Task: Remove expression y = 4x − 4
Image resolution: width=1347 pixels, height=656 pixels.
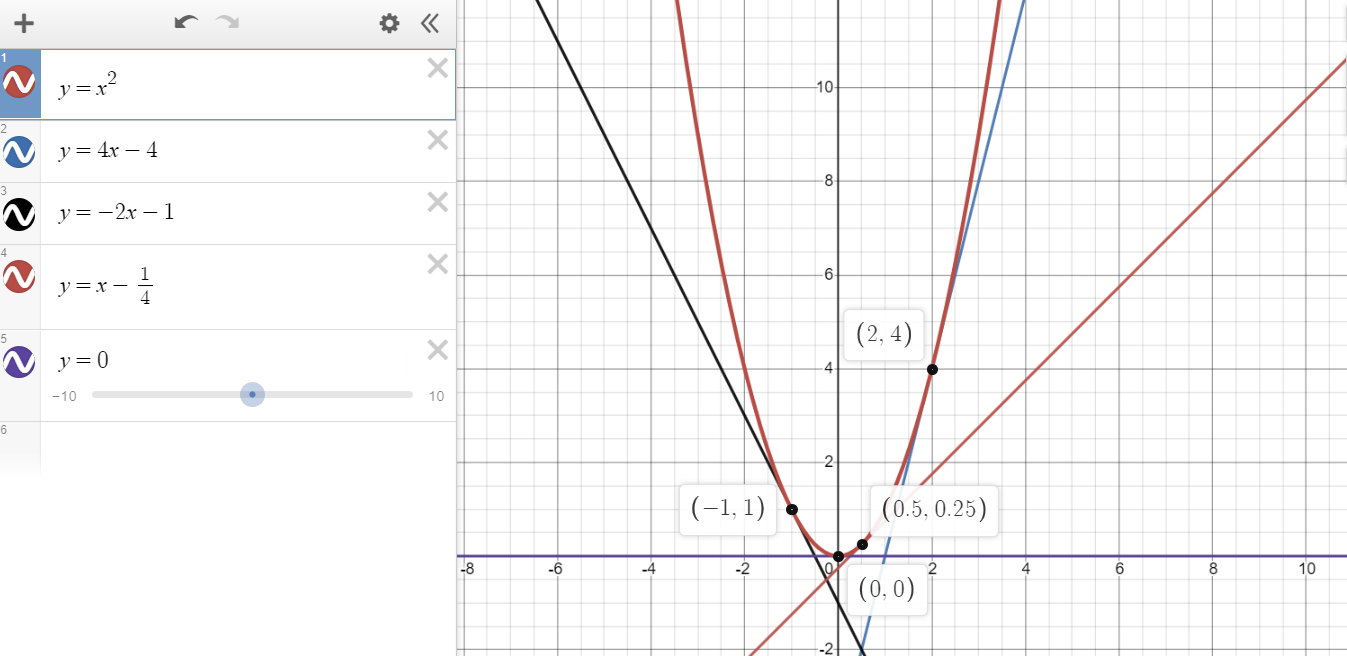Action: point(437,140)
